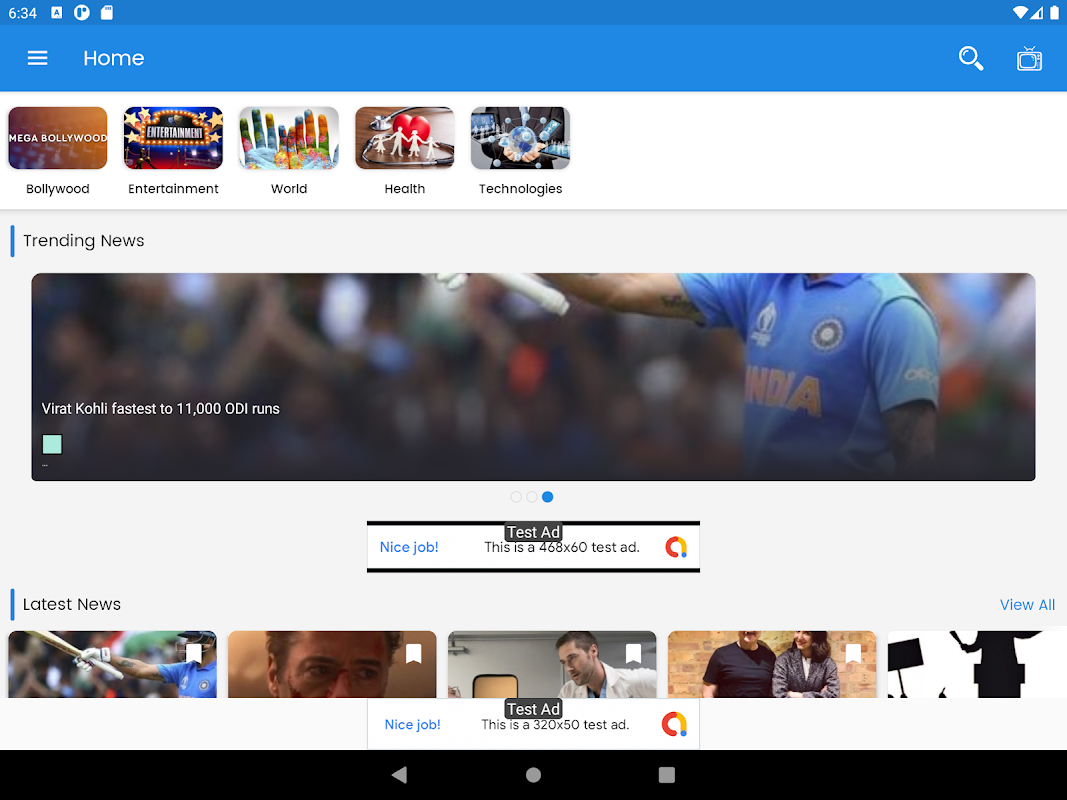Click the World label text
Image resolution: width=1067 pixels, height=800 pixels.
tap(289, 189)
